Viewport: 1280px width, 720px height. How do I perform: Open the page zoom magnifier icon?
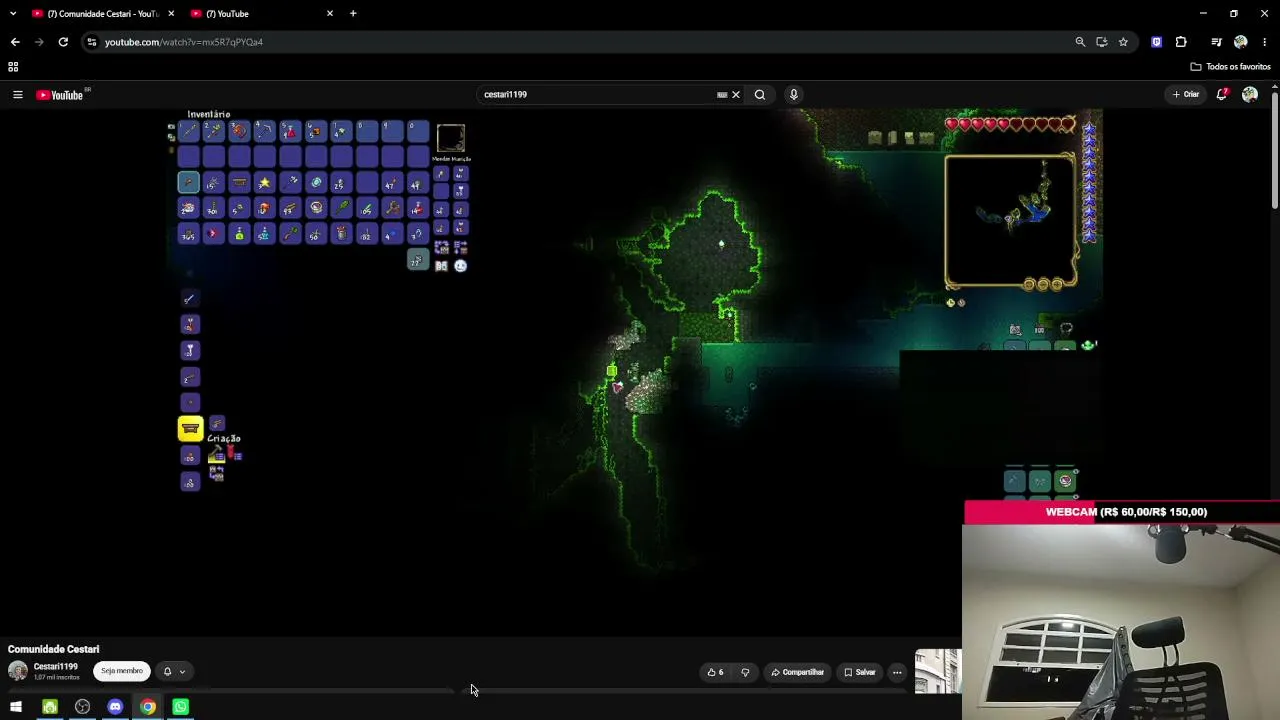[1080, 42]
